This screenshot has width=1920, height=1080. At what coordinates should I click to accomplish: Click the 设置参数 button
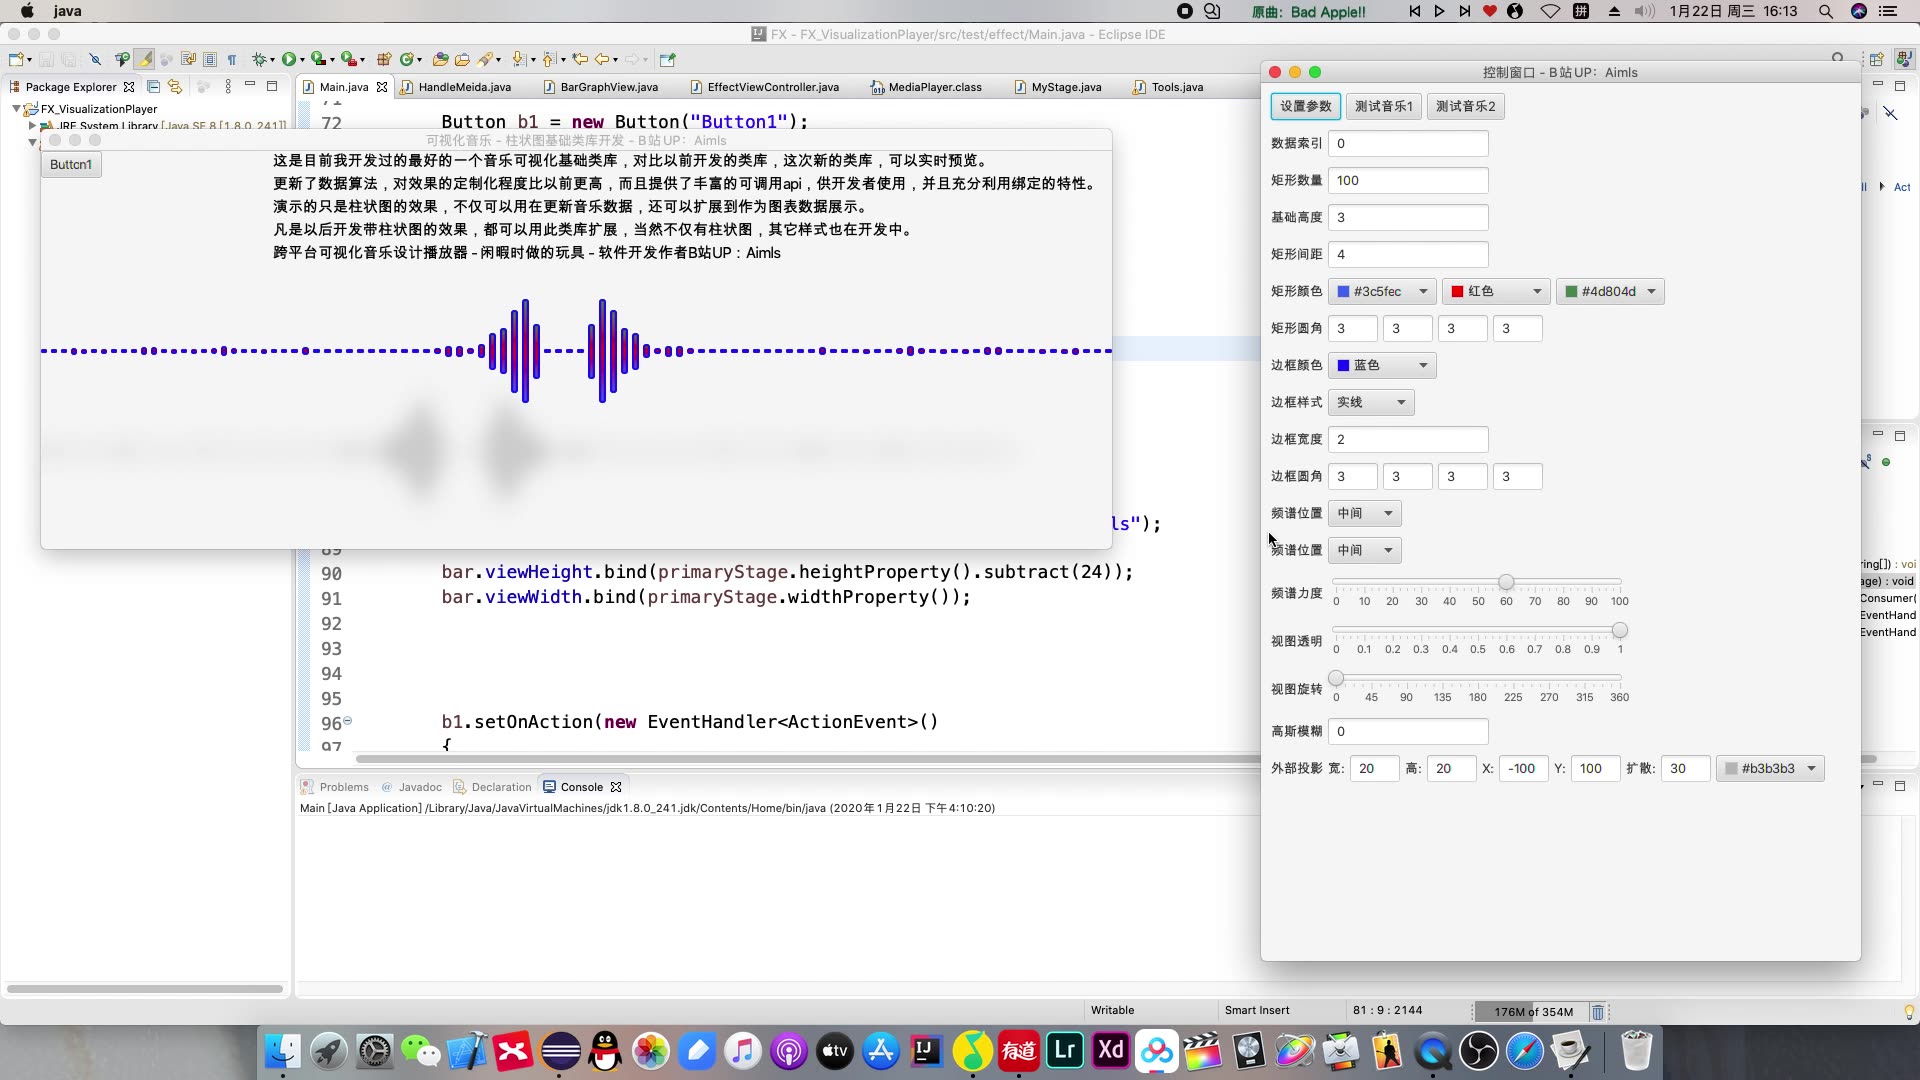click(1305, 106)
